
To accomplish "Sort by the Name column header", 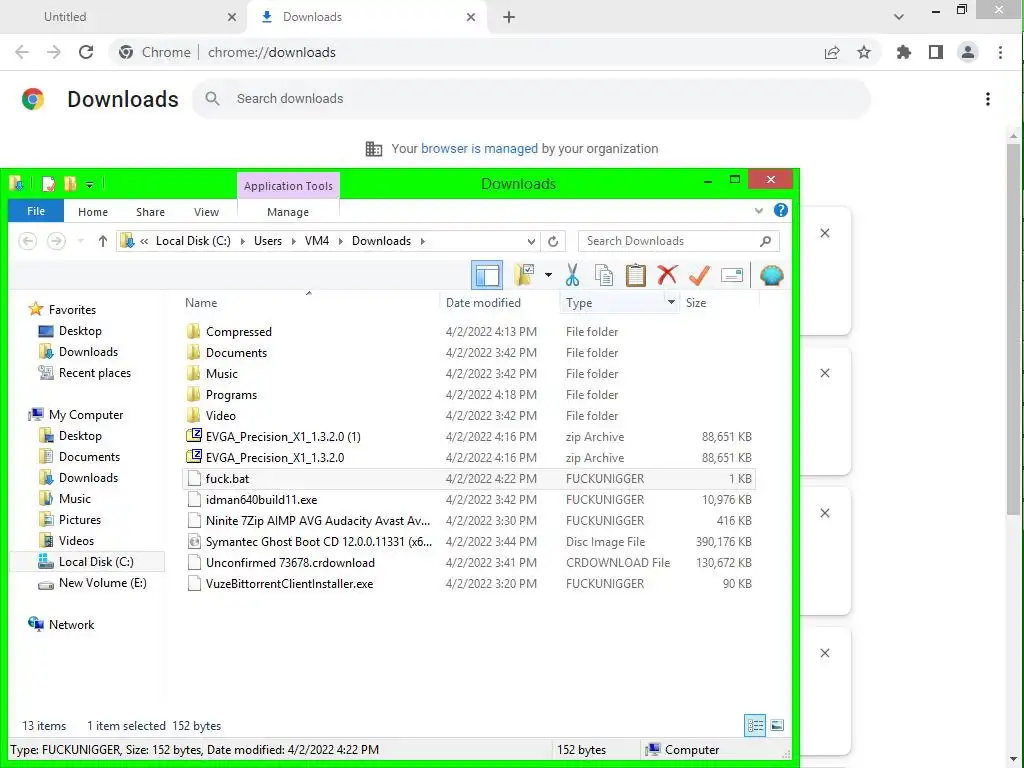I will click(310, 302).
